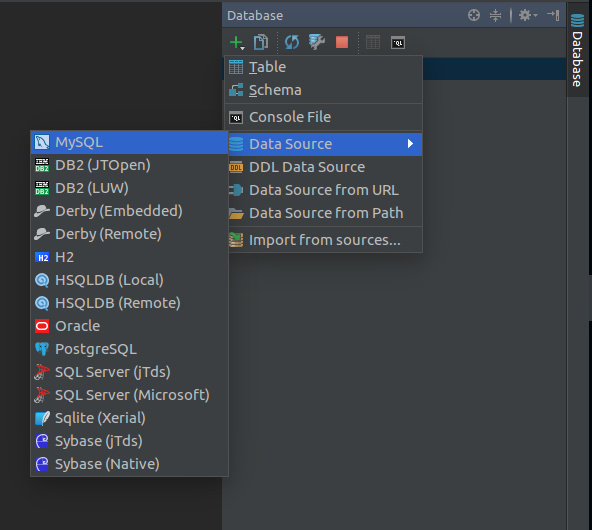Screen dimensions: 592x530
Task: Select HSQLDB (Remote) data source
Action: click(x=130, y=304)
